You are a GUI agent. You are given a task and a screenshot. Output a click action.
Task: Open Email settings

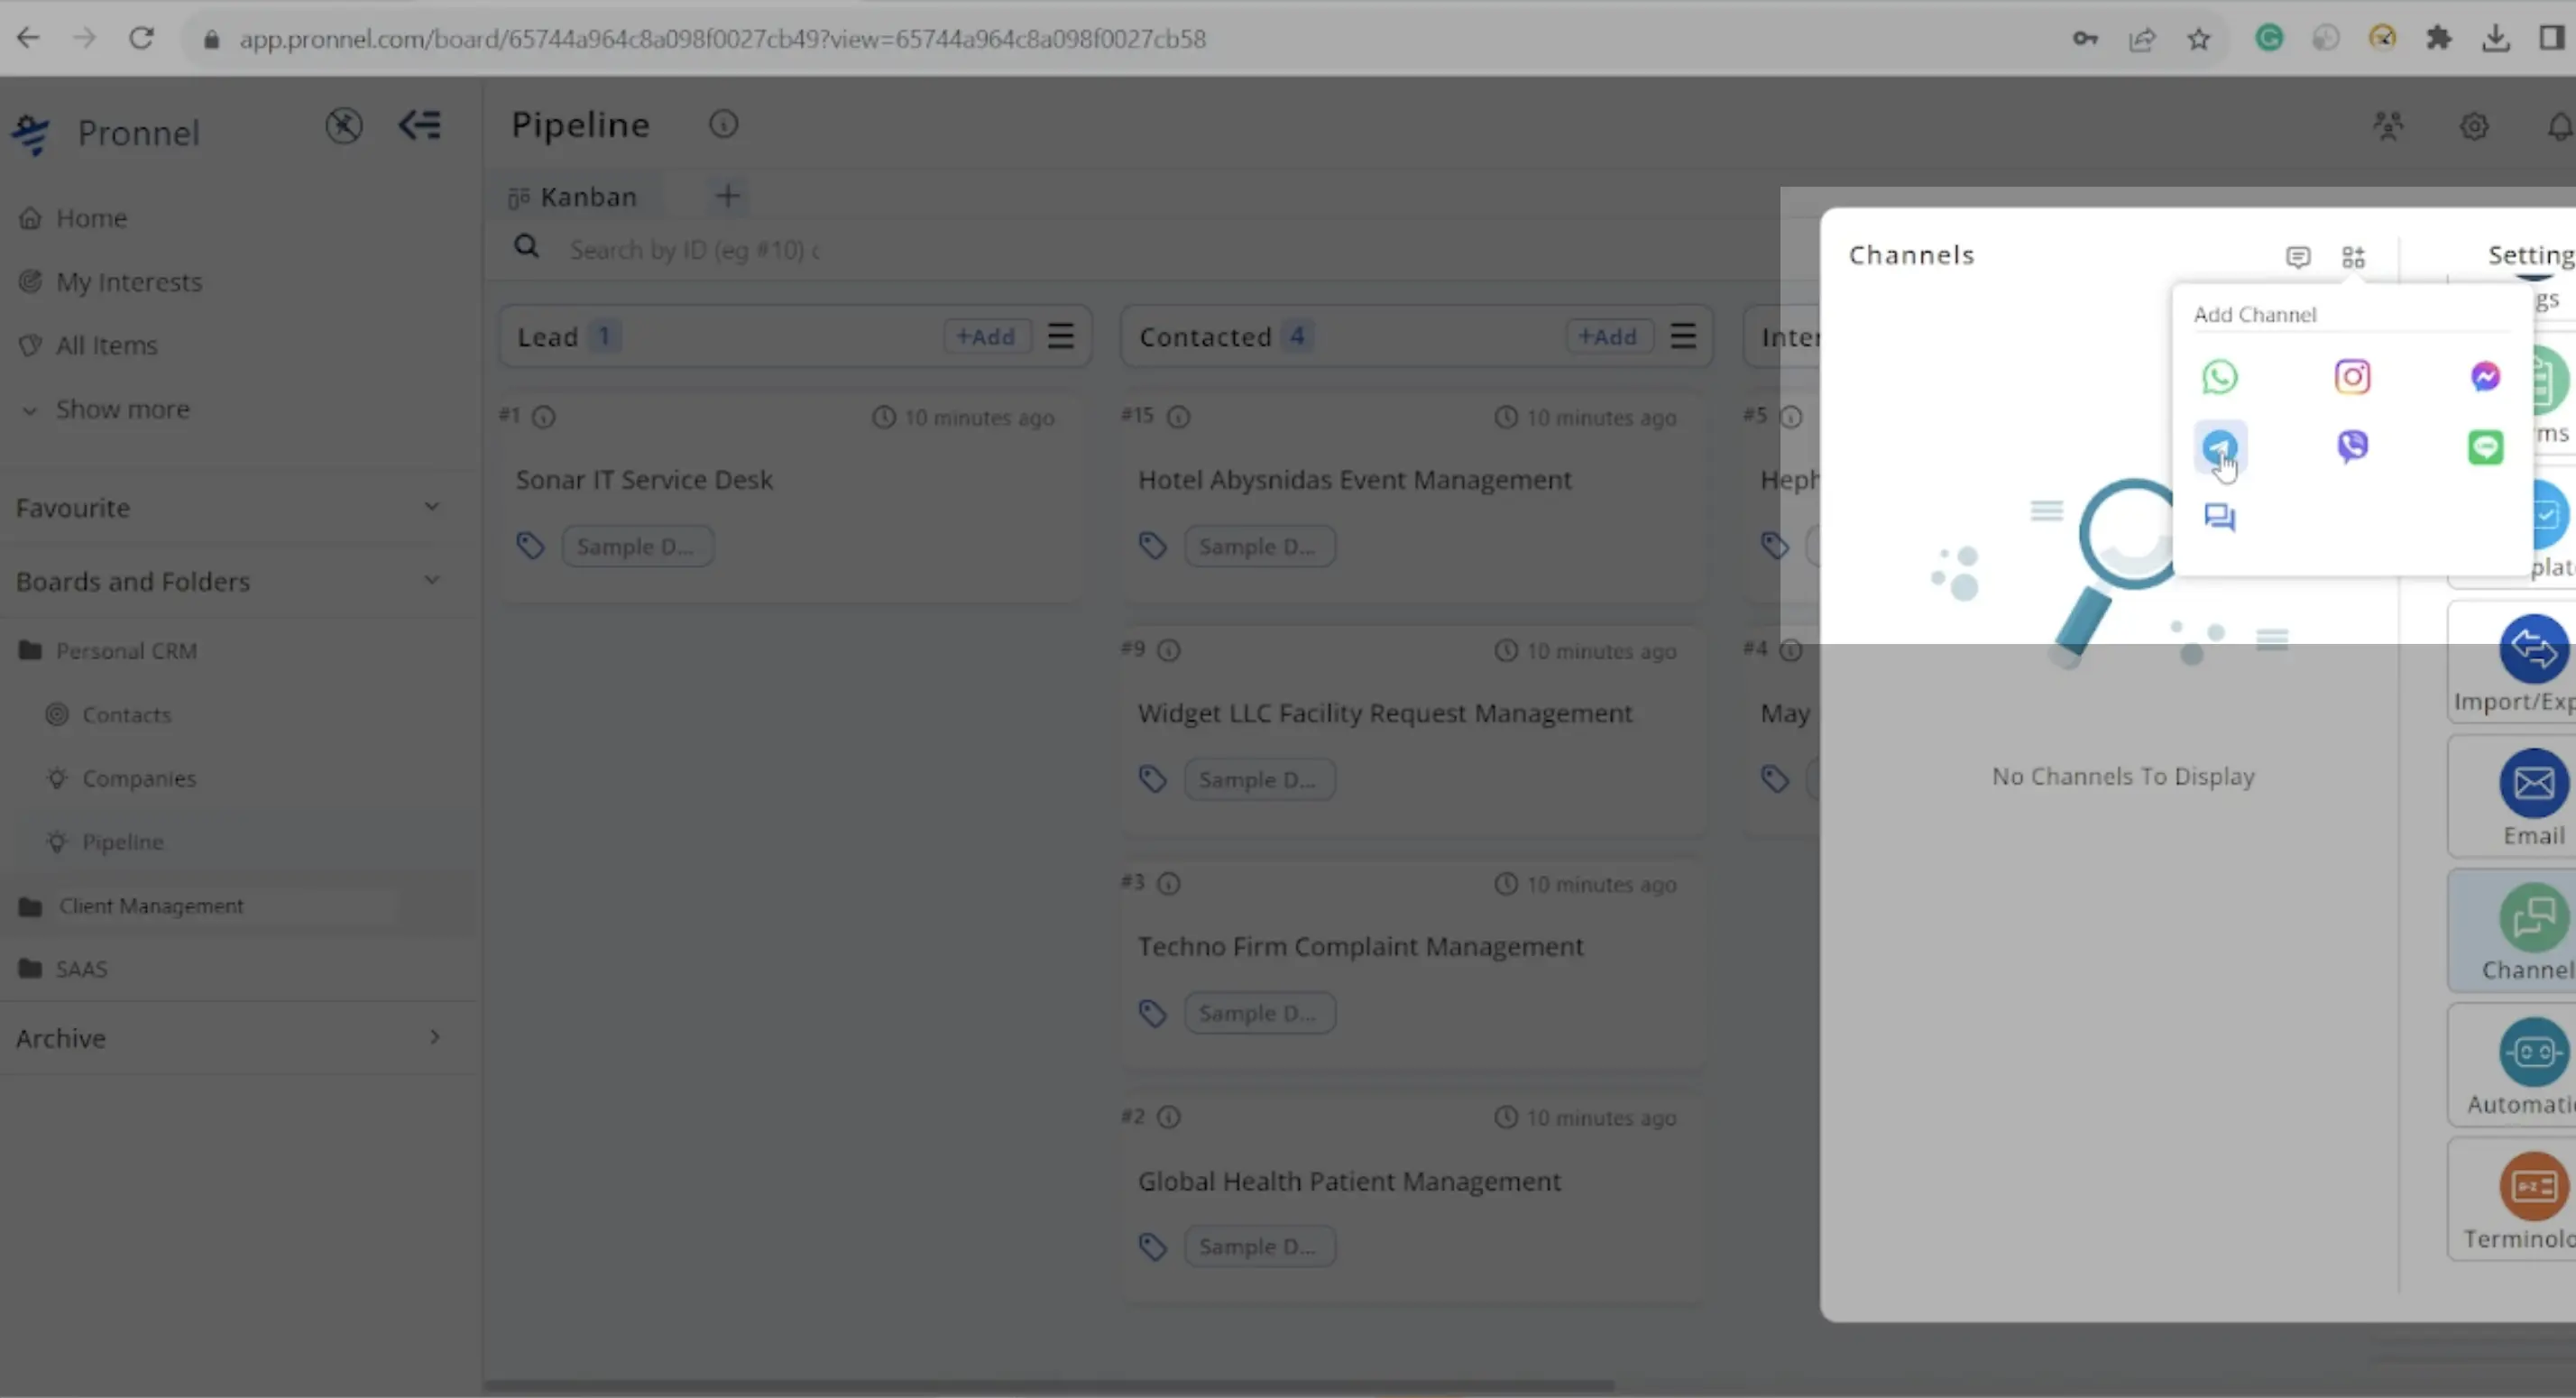tap(2512, 797)
